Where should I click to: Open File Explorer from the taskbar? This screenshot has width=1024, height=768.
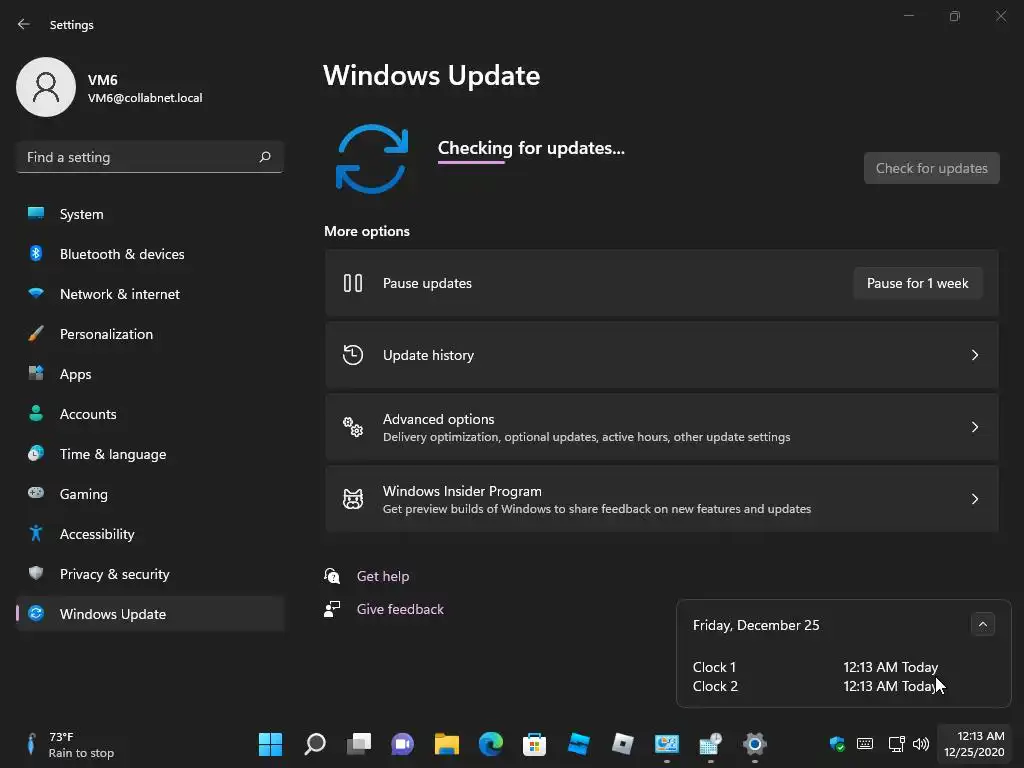447,744
